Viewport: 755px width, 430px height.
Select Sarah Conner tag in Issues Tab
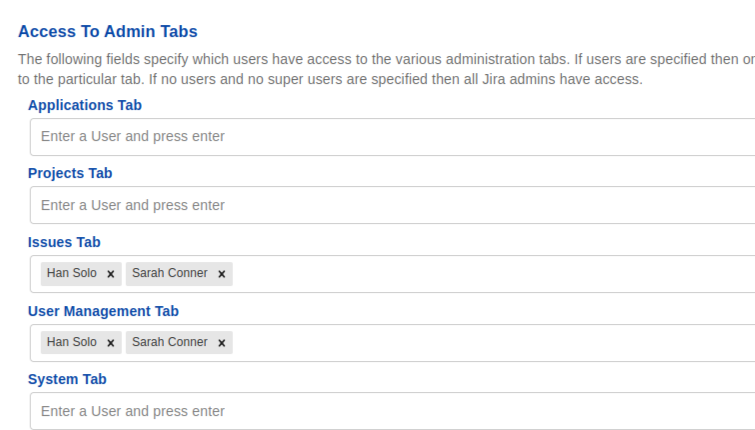pos(170,273)
